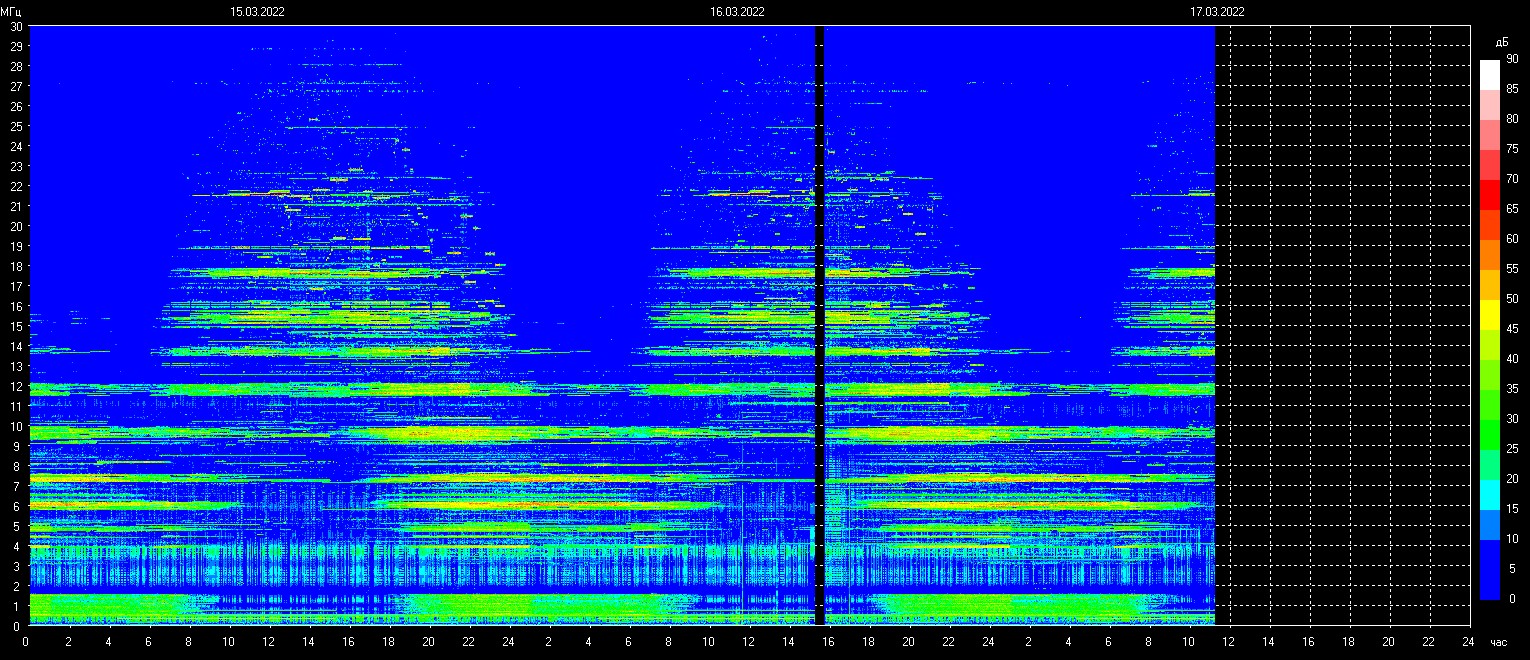Select the white swatch atop the dB scale

1490,74
